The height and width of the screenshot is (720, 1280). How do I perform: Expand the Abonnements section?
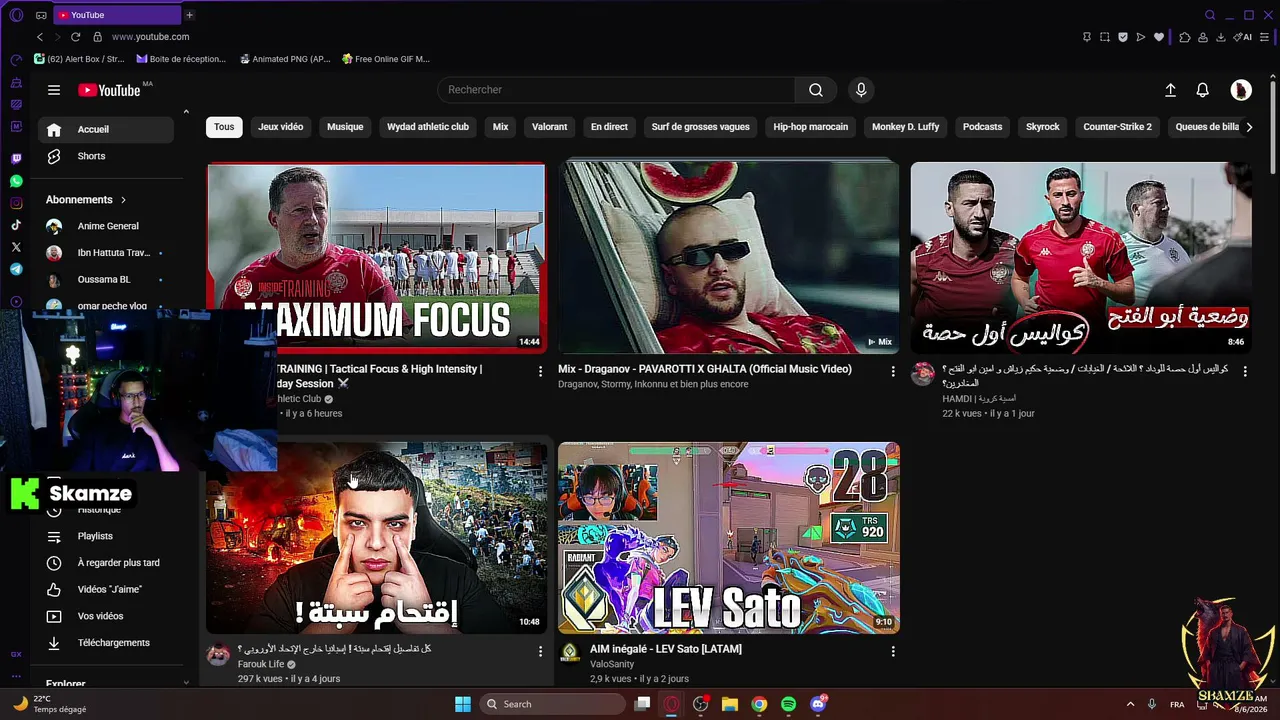coord(86,199)
